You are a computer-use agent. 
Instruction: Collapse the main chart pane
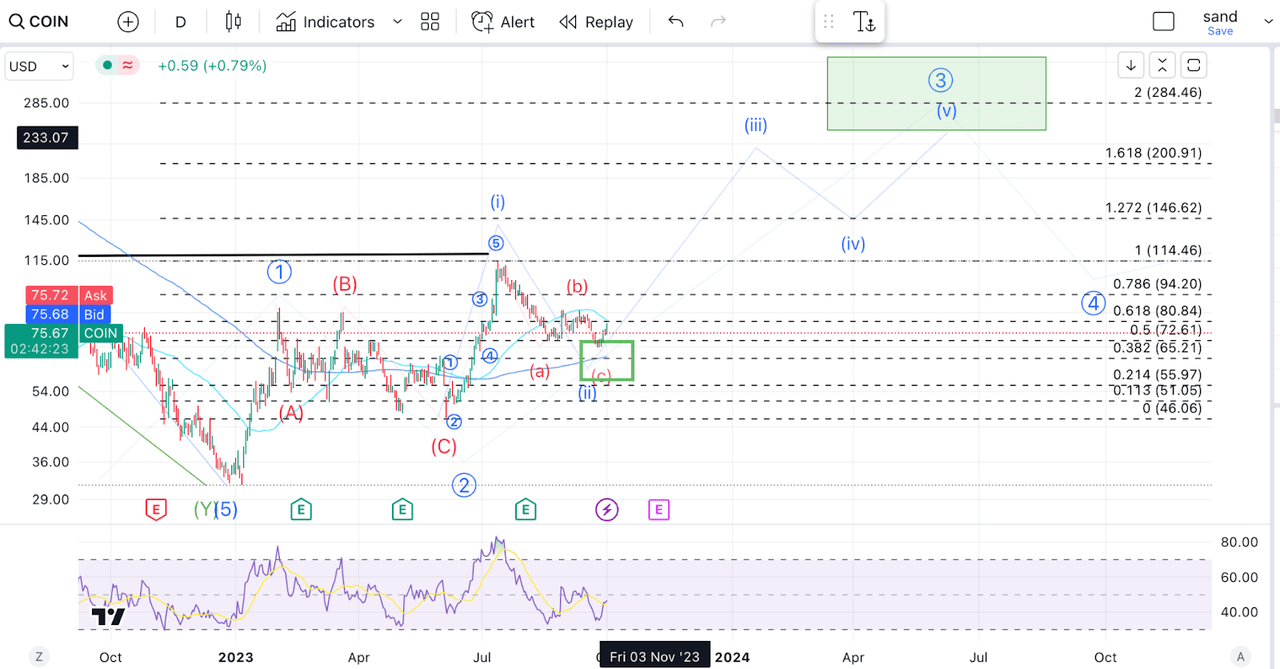tap(1162, 66)
